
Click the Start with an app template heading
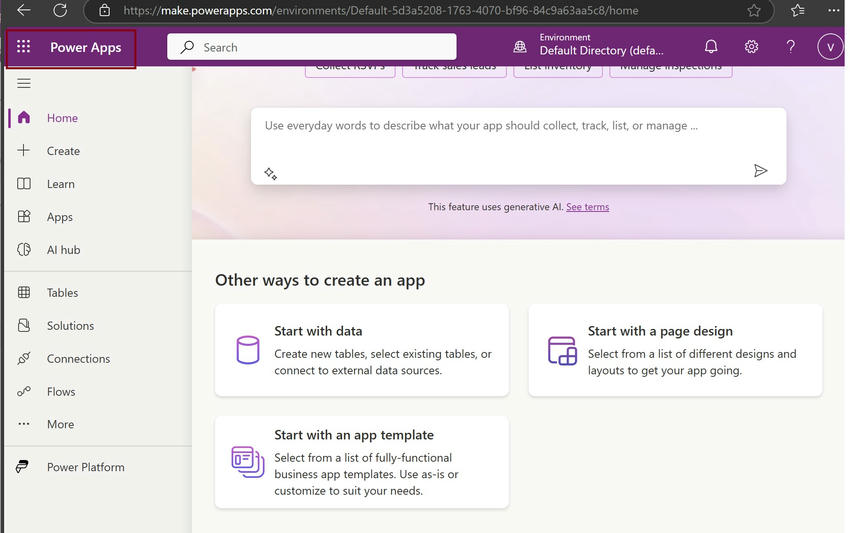353,435
